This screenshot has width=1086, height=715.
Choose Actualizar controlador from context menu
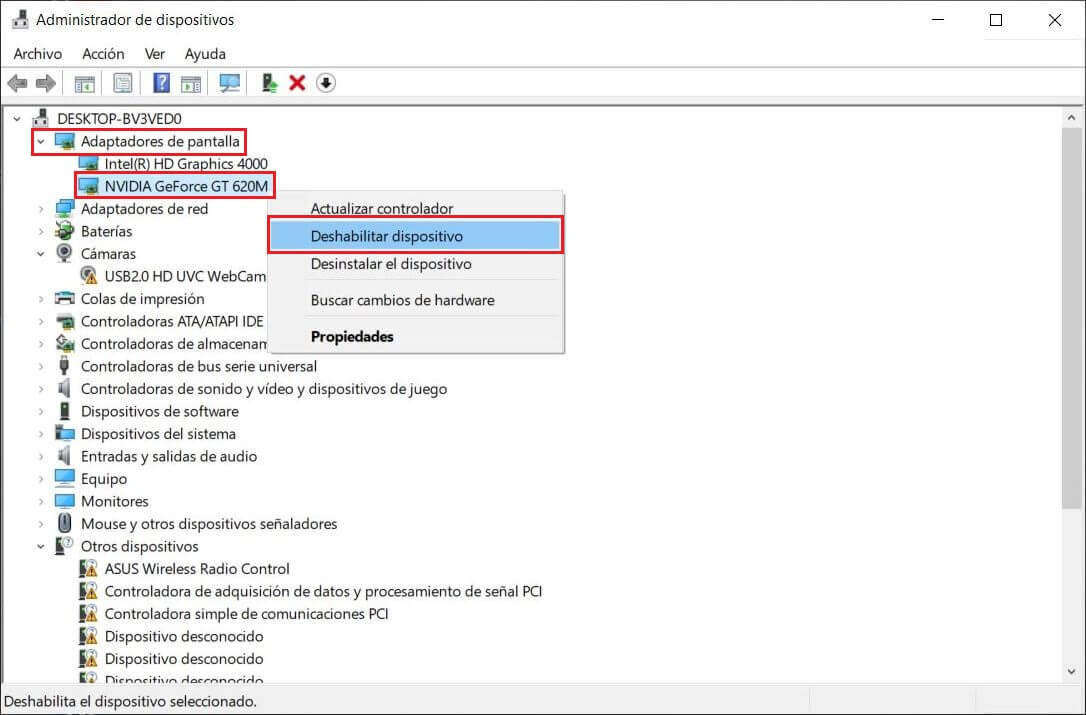[x=416, y=209]
